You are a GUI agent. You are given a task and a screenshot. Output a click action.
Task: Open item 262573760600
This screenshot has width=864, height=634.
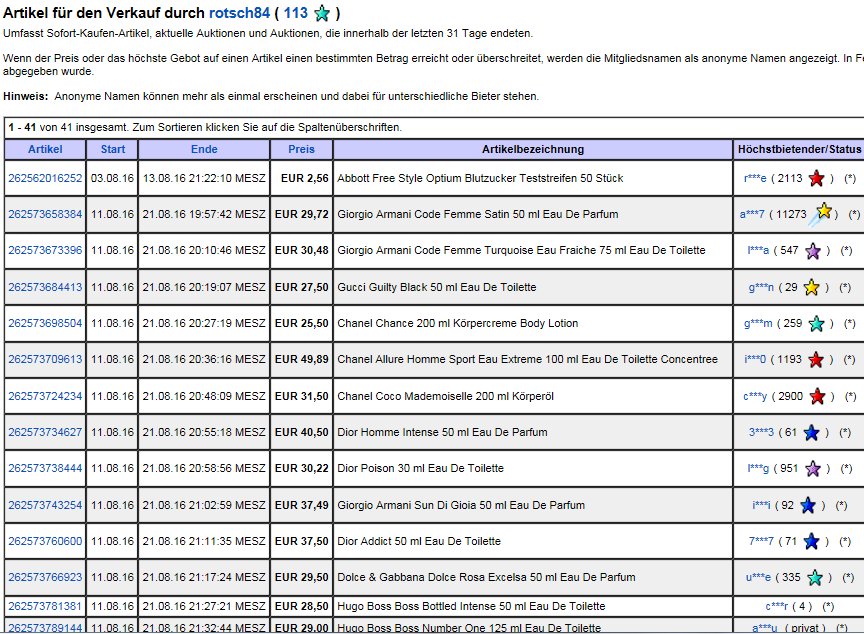coord(45,541)
